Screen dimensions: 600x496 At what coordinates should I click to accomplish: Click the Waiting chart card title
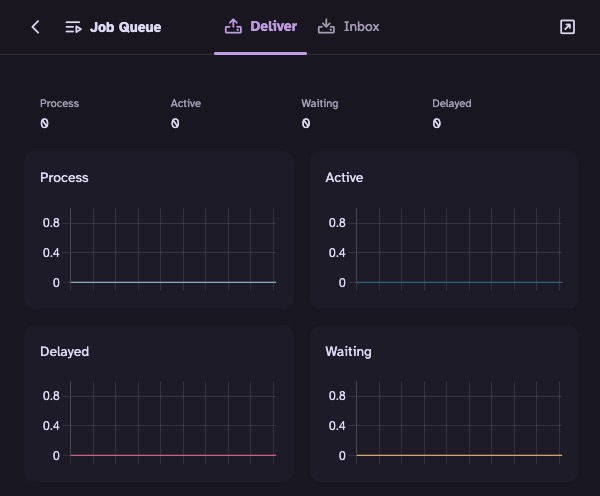[x=348, y=351]
